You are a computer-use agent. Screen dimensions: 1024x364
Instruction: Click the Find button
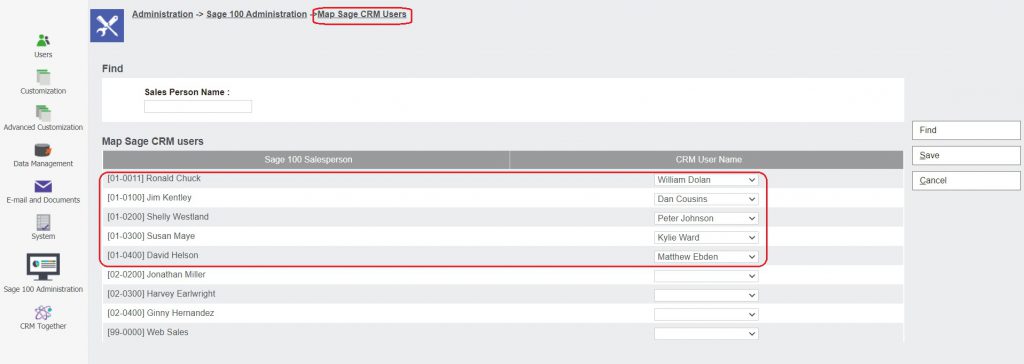pos(966,130)
